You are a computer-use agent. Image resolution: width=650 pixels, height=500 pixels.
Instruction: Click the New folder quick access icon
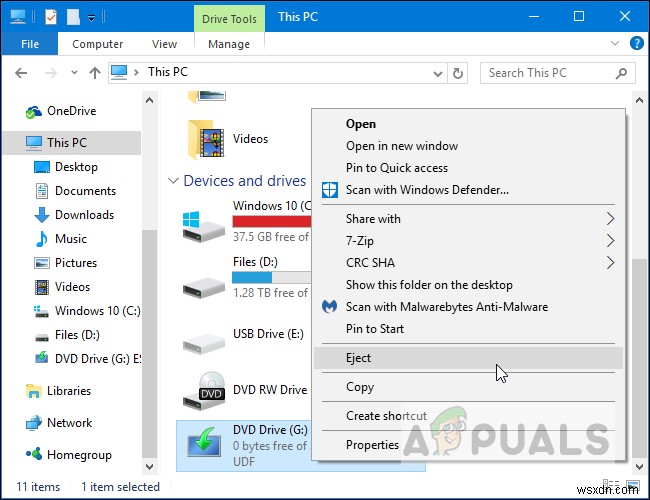click(x=73, y=17)
